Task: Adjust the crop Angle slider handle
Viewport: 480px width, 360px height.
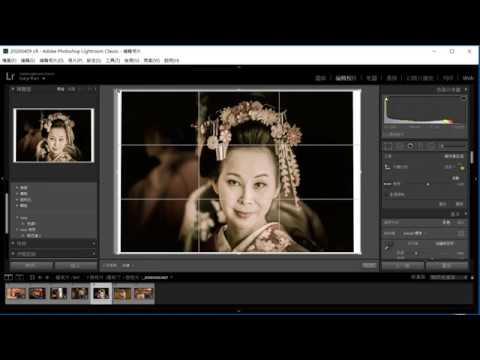Action: pos(428,184)
